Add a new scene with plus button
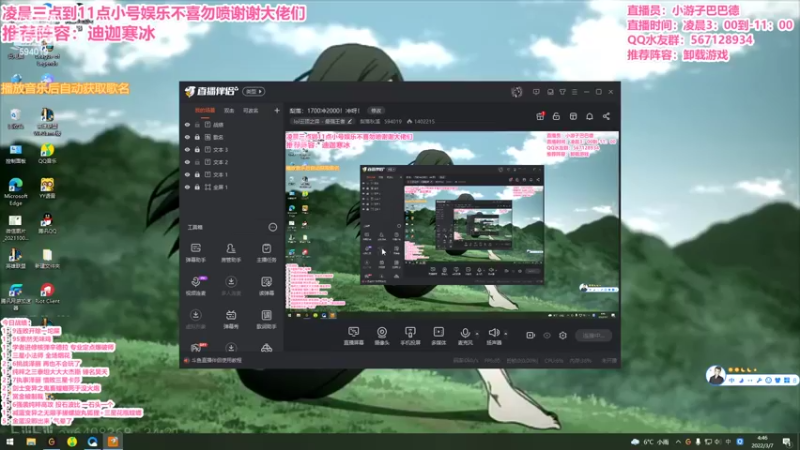The width and height of the screenshot is (800, 450). 277,111
